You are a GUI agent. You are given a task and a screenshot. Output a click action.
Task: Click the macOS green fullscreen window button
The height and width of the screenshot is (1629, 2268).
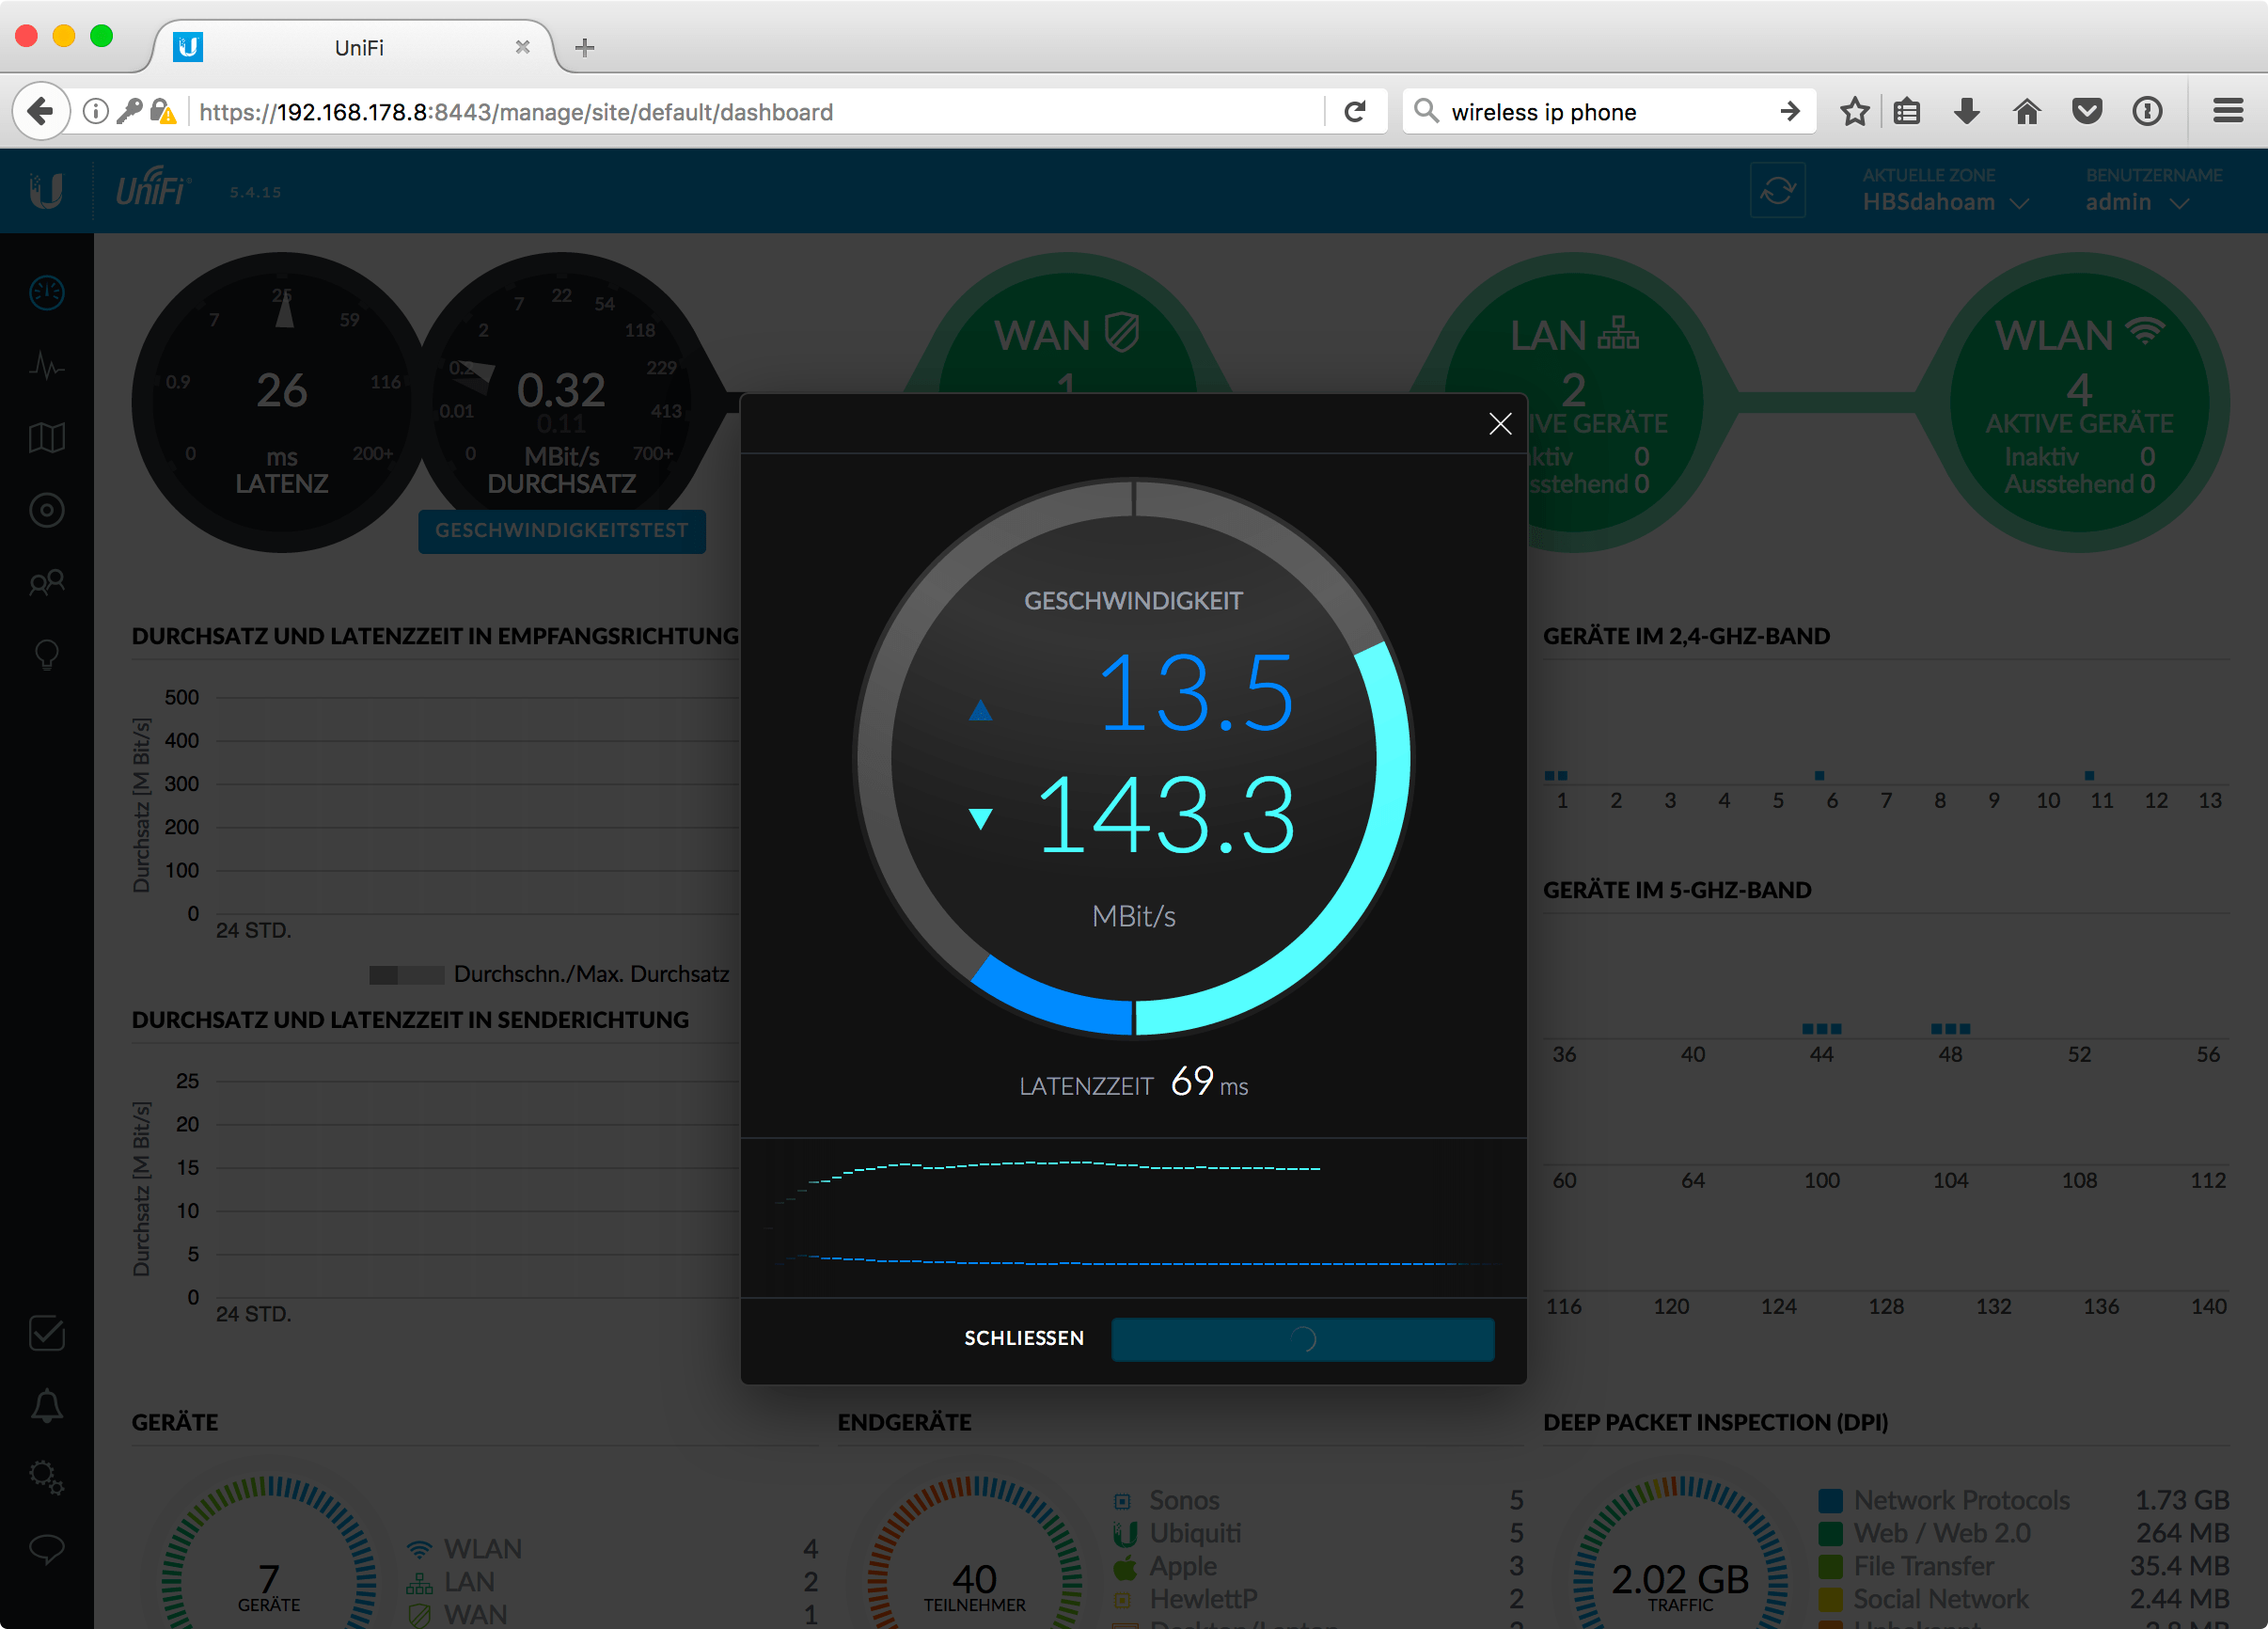tap(101, 36)
